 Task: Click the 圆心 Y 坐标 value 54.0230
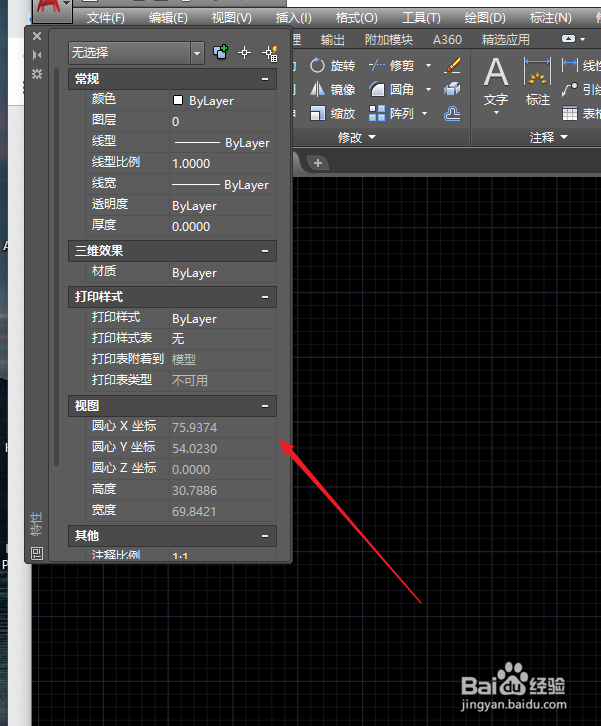point(223,448)
